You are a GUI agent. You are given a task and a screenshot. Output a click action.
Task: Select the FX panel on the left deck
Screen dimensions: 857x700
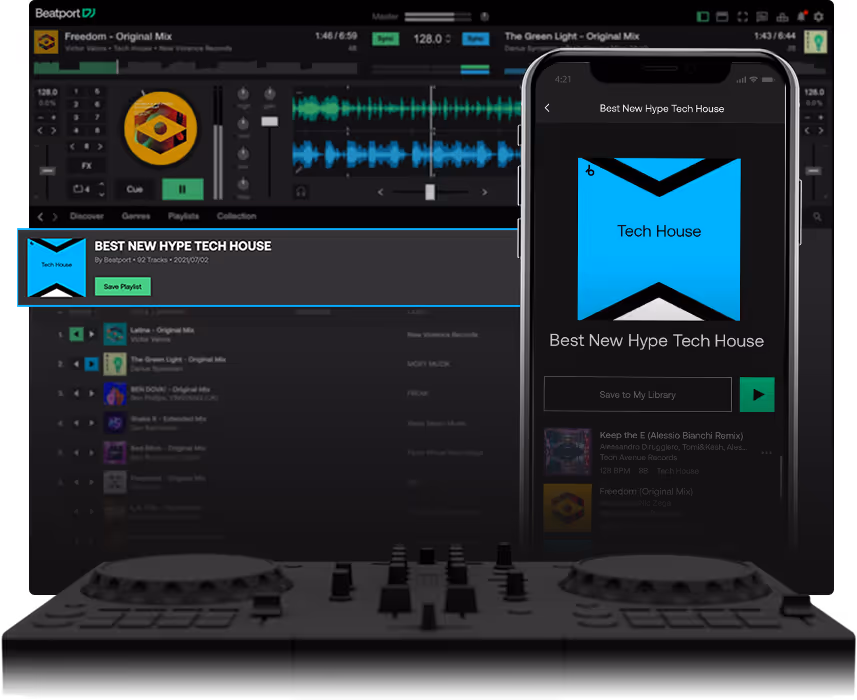pos(87,165)
